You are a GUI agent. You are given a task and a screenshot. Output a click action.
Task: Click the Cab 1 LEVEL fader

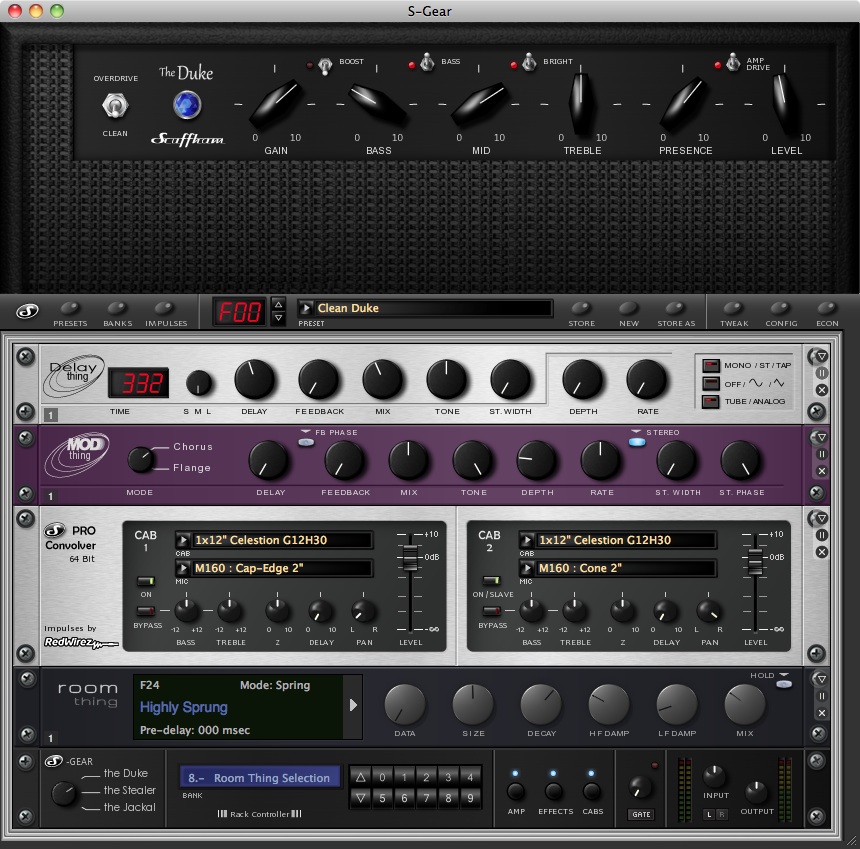pyautogui.click(x=410, y=558)
